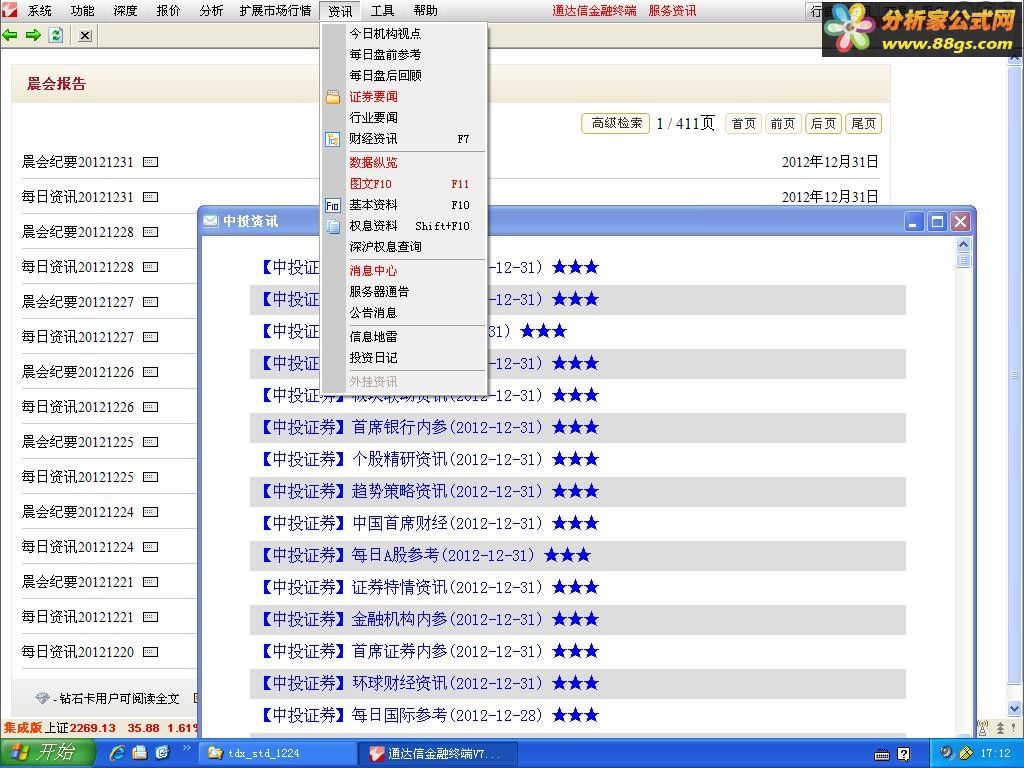Click the document icon next to 每日资讯20121220
The width and height of the screenshot is (1024, 768).
[150, 651]
